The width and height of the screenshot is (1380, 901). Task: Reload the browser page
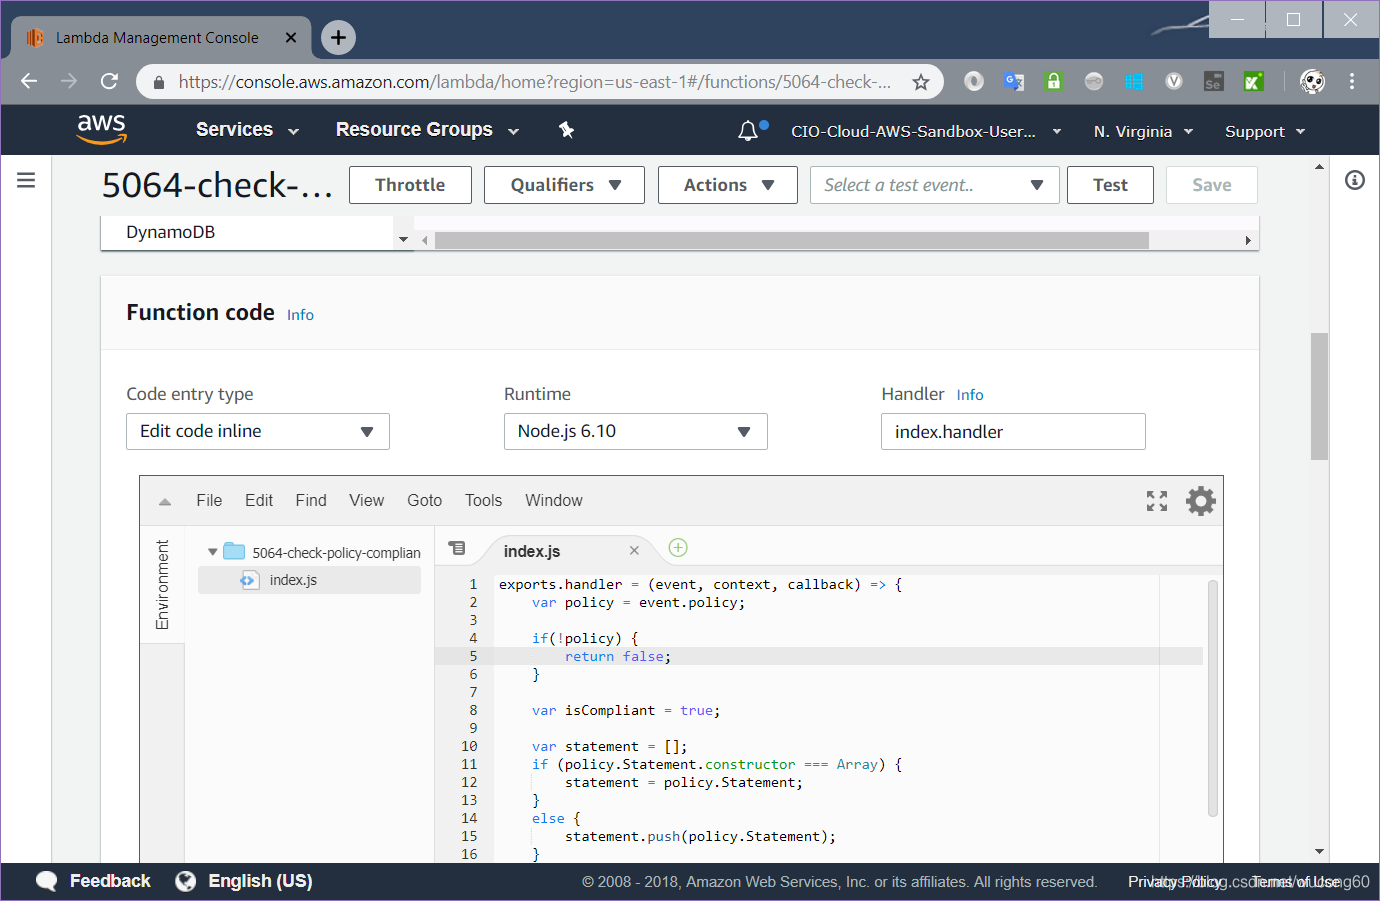(109, 81)
